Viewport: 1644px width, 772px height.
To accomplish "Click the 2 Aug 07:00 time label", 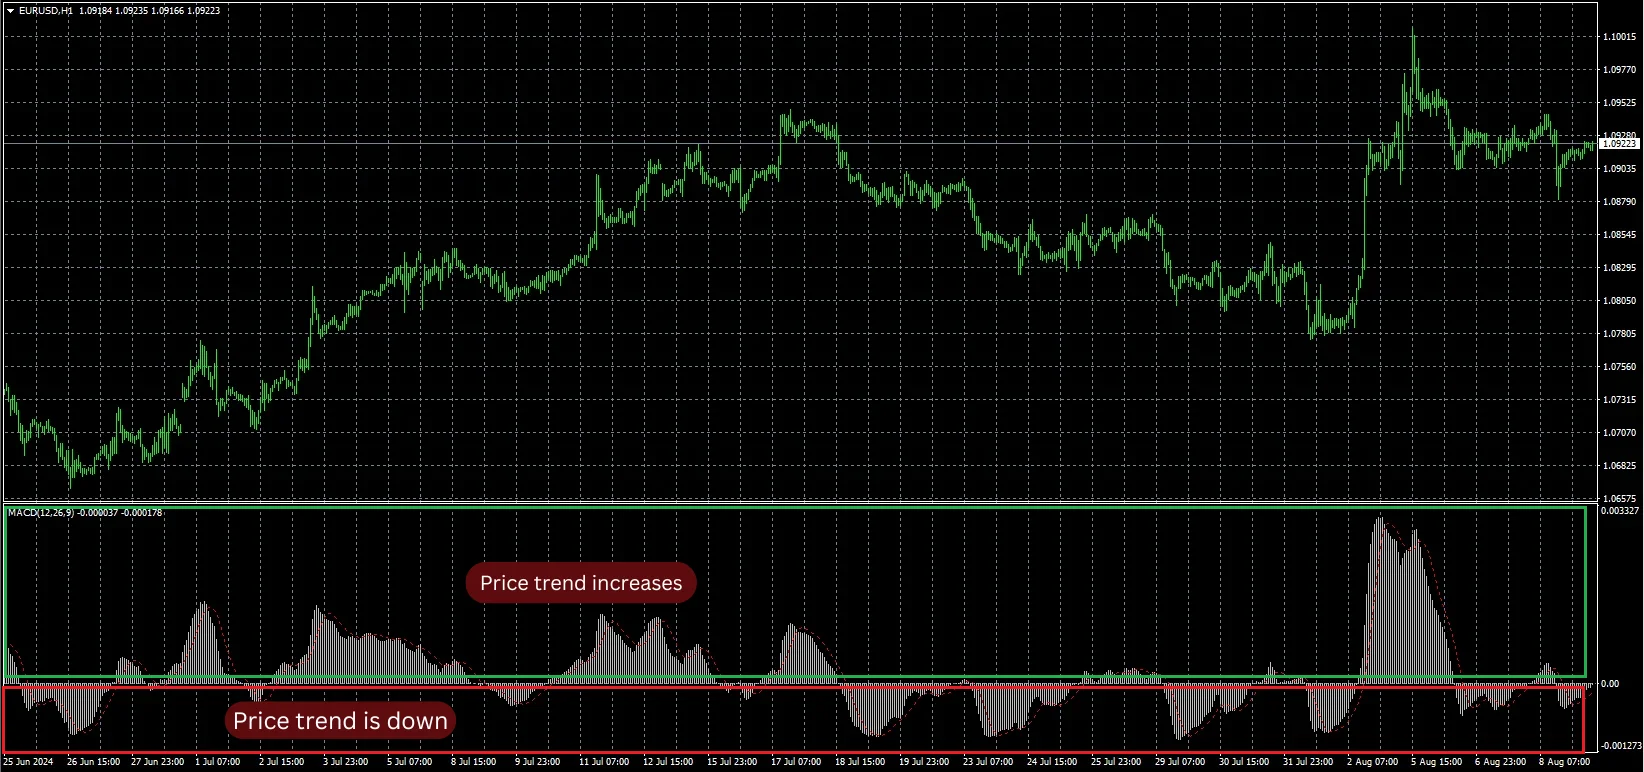I will [x=1372, y=762].
